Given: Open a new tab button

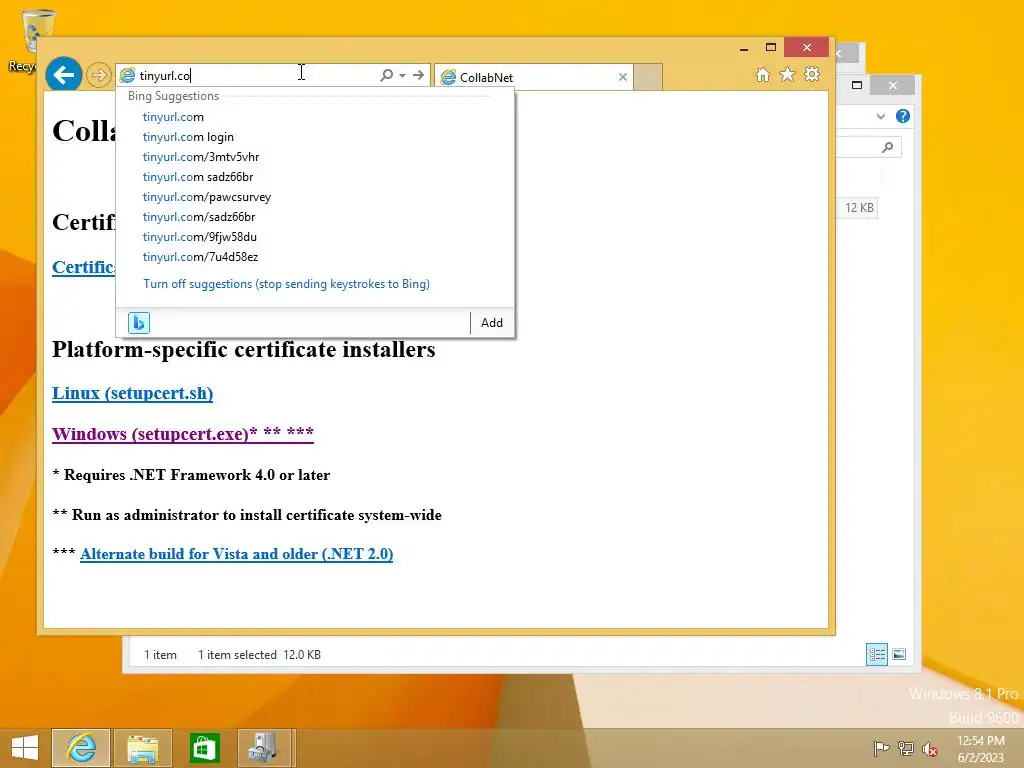Looking at the screenshot, I should tap(648, 77).
